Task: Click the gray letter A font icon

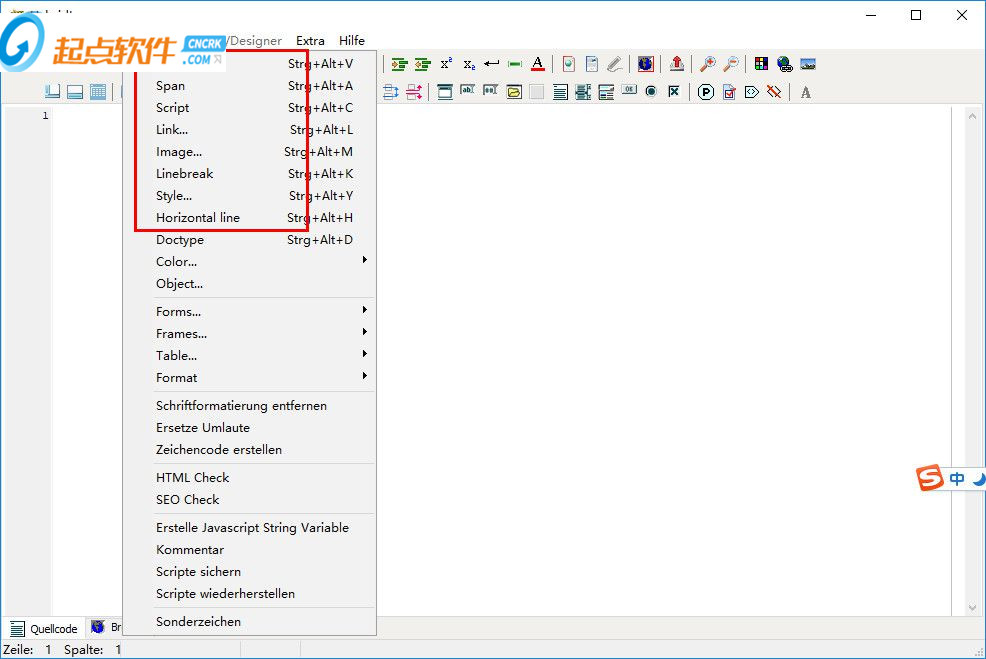Action: pyautogui.click(x=806, y=92)
